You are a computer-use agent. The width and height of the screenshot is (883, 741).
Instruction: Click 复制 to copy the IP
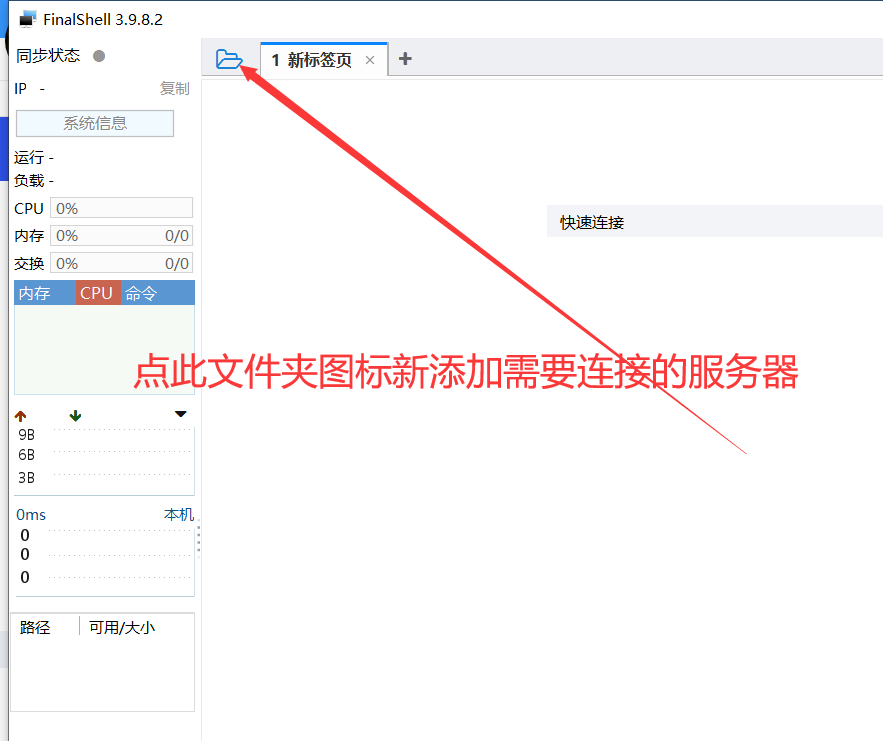click(x=174, y=88)
